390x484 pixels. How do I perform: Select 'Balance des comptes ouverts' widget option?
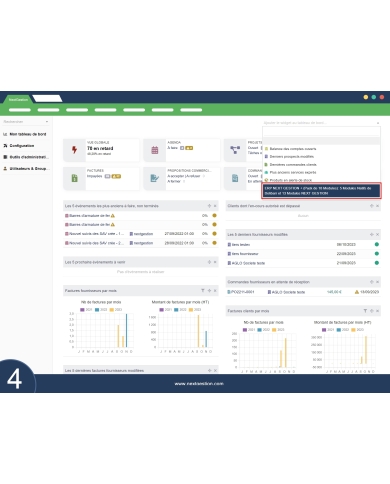[321, 149]
